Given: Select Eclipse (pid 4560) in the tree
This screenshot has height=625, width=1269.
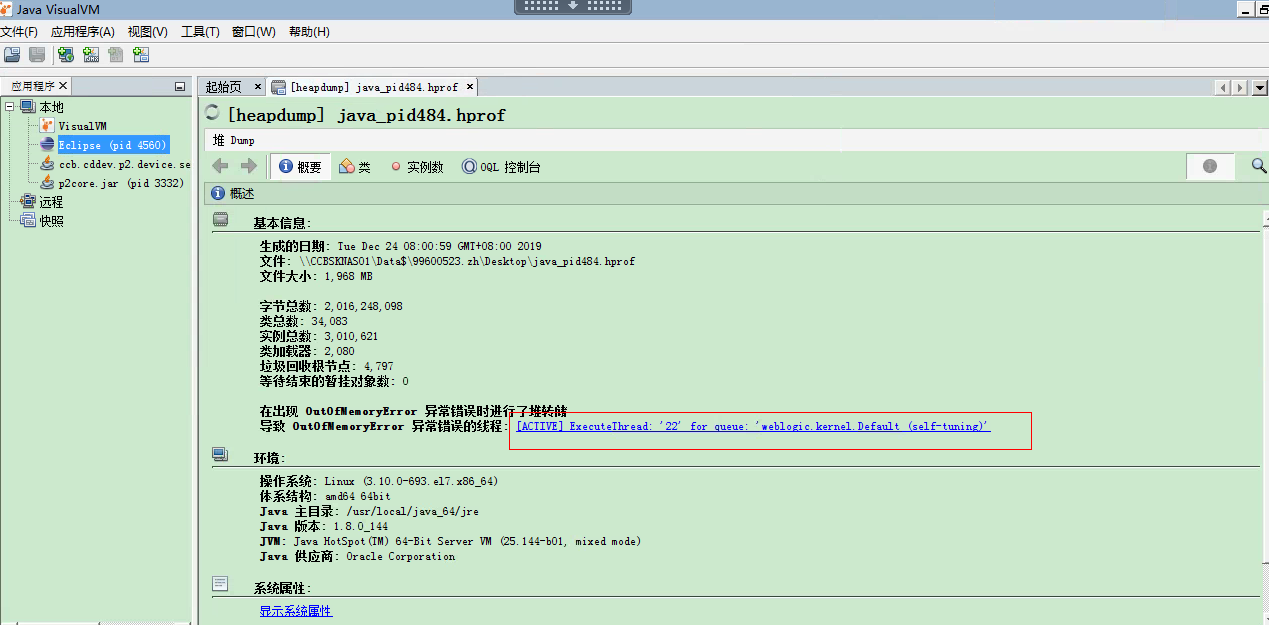Looking at the screenshot, I should (113, 145).
